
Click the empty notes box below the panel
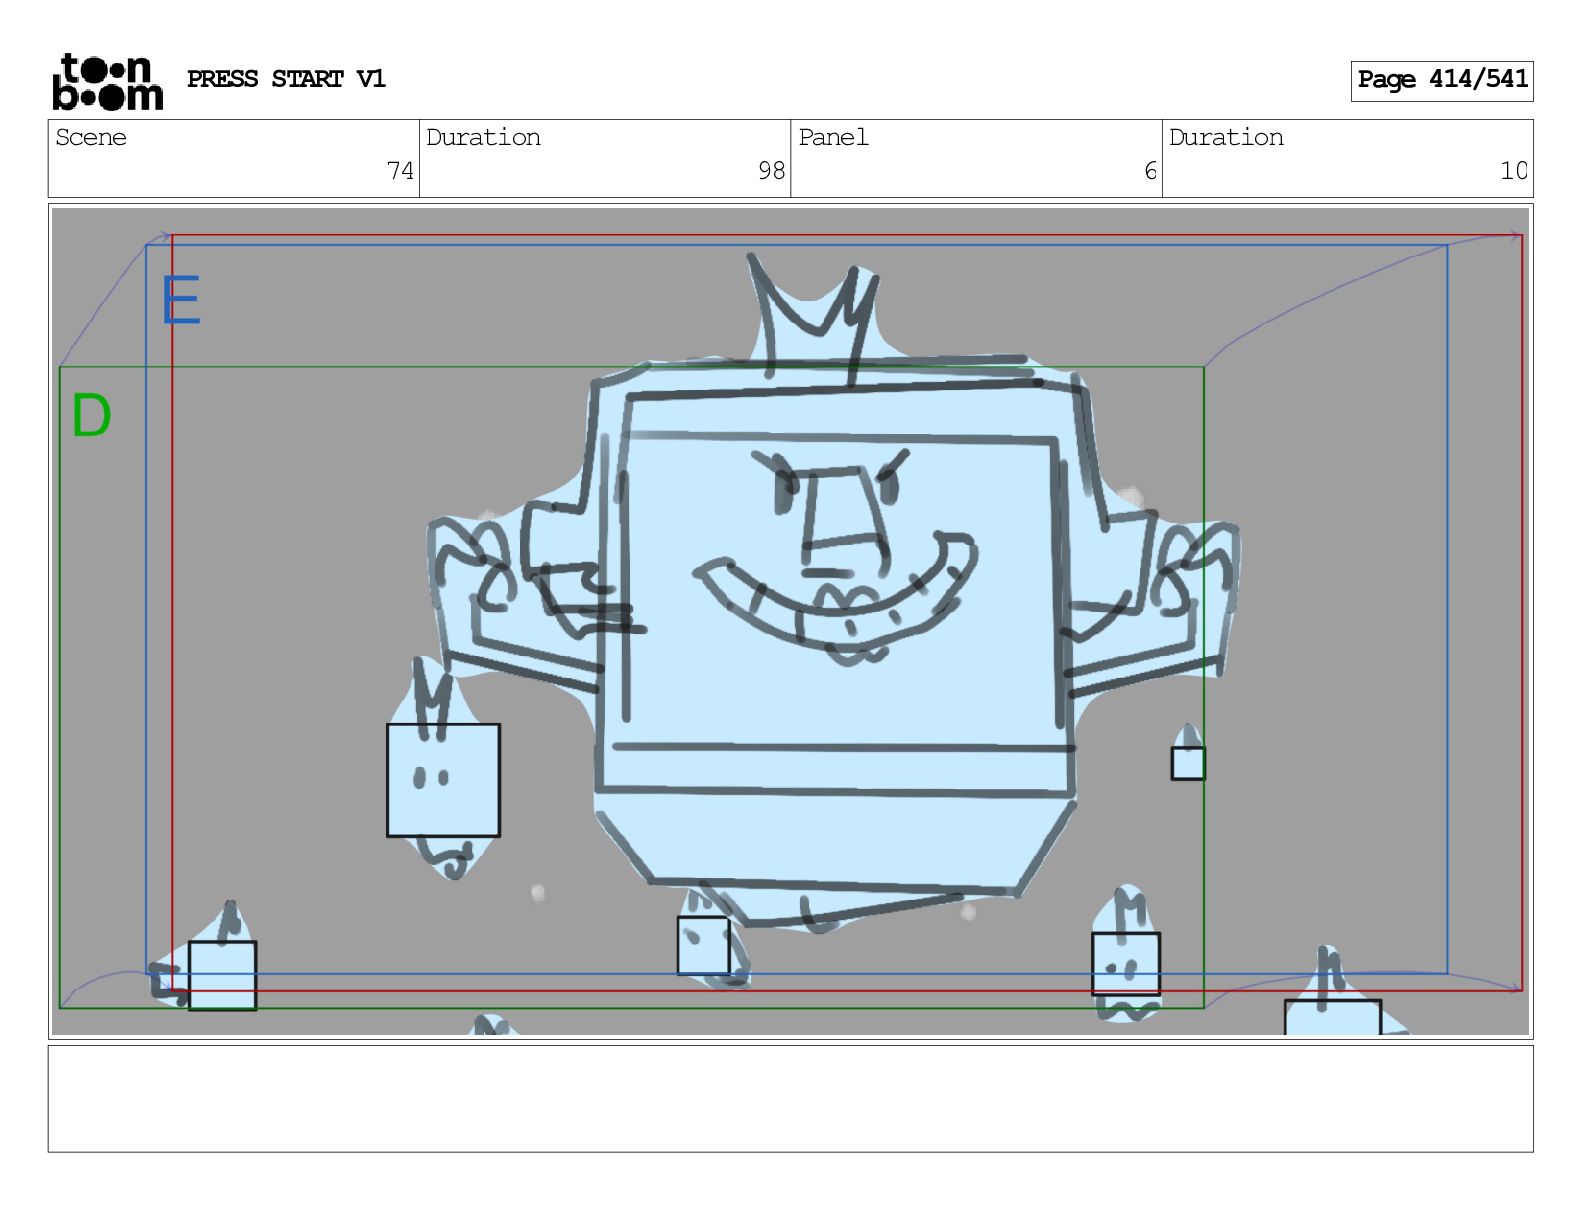[x=790, y=1098]
